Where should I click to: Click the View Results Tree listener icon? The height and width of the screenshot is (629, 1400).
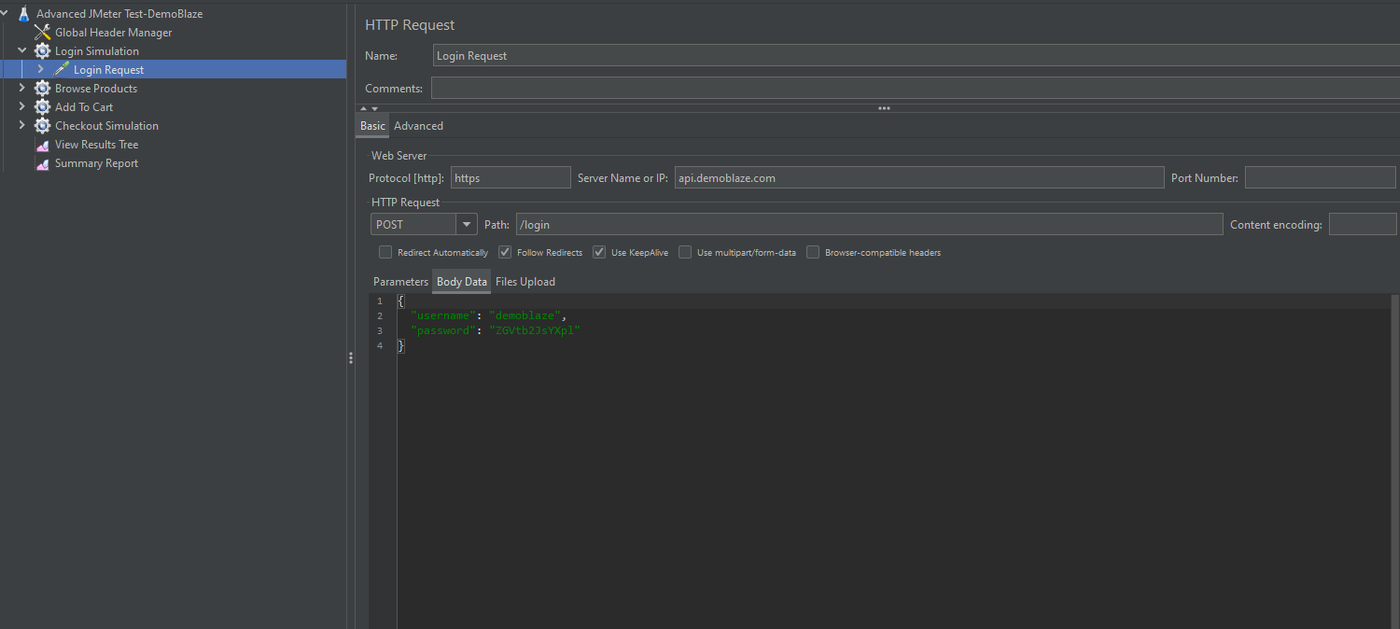tap(42, 145)
